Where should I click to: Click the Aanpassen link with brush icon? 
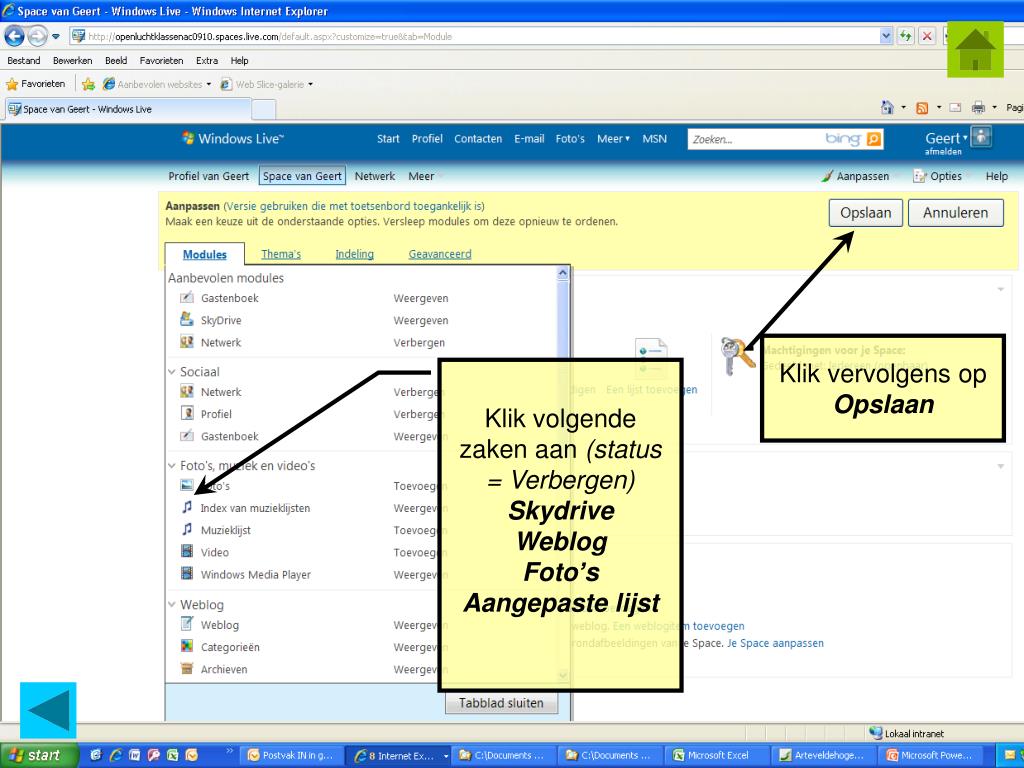856,176
